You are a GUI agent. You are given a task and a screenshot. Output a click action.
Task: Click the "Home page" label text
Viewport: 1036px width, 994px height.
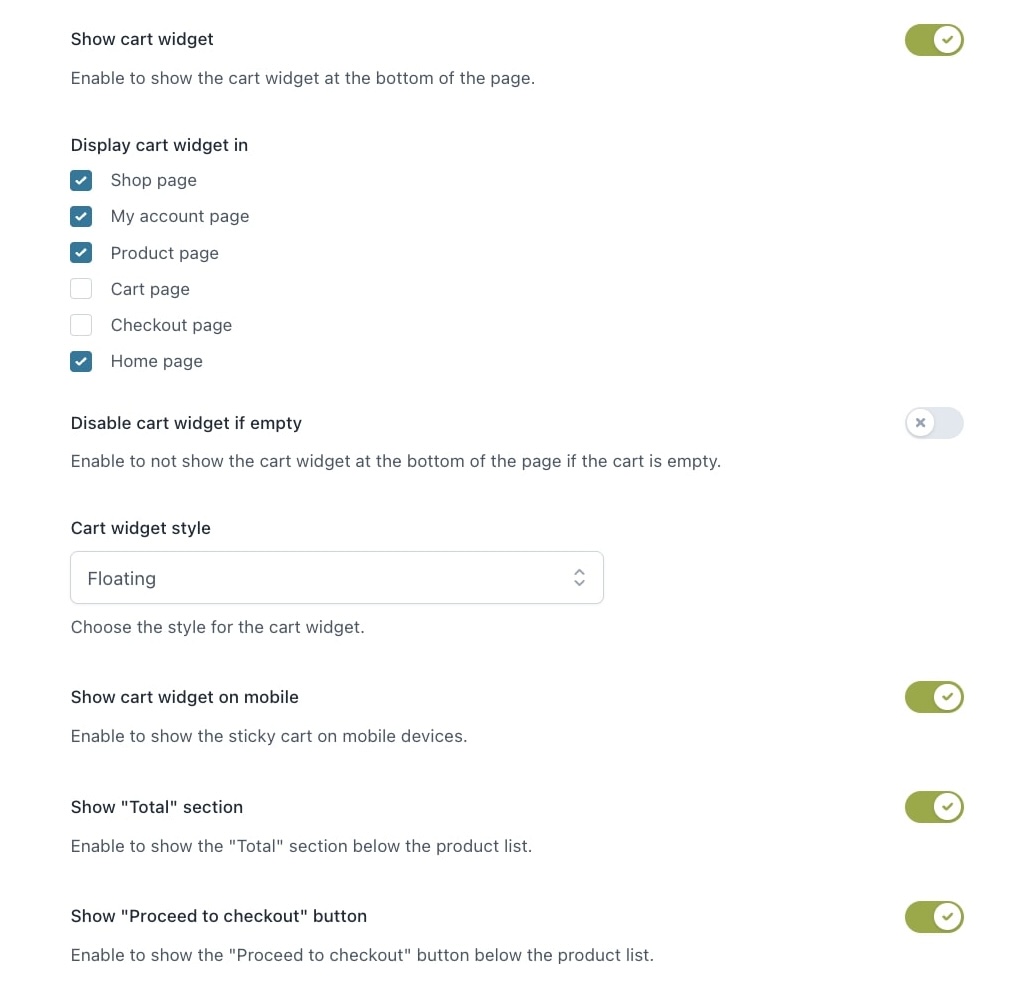pyautogui.click(x=157, y=362)
